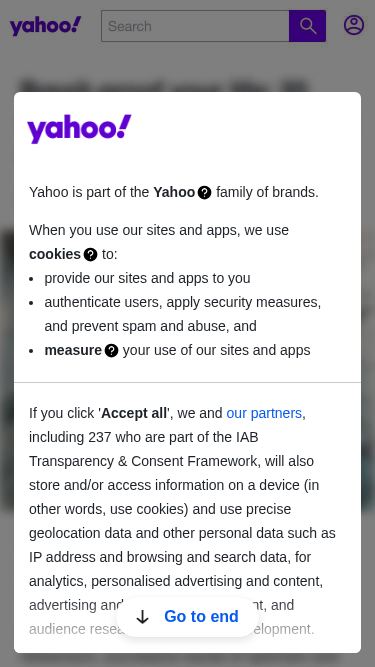This screenshot has height=667, width=375.
Task: Open the 'our partners' link
Action: point(264,413)
